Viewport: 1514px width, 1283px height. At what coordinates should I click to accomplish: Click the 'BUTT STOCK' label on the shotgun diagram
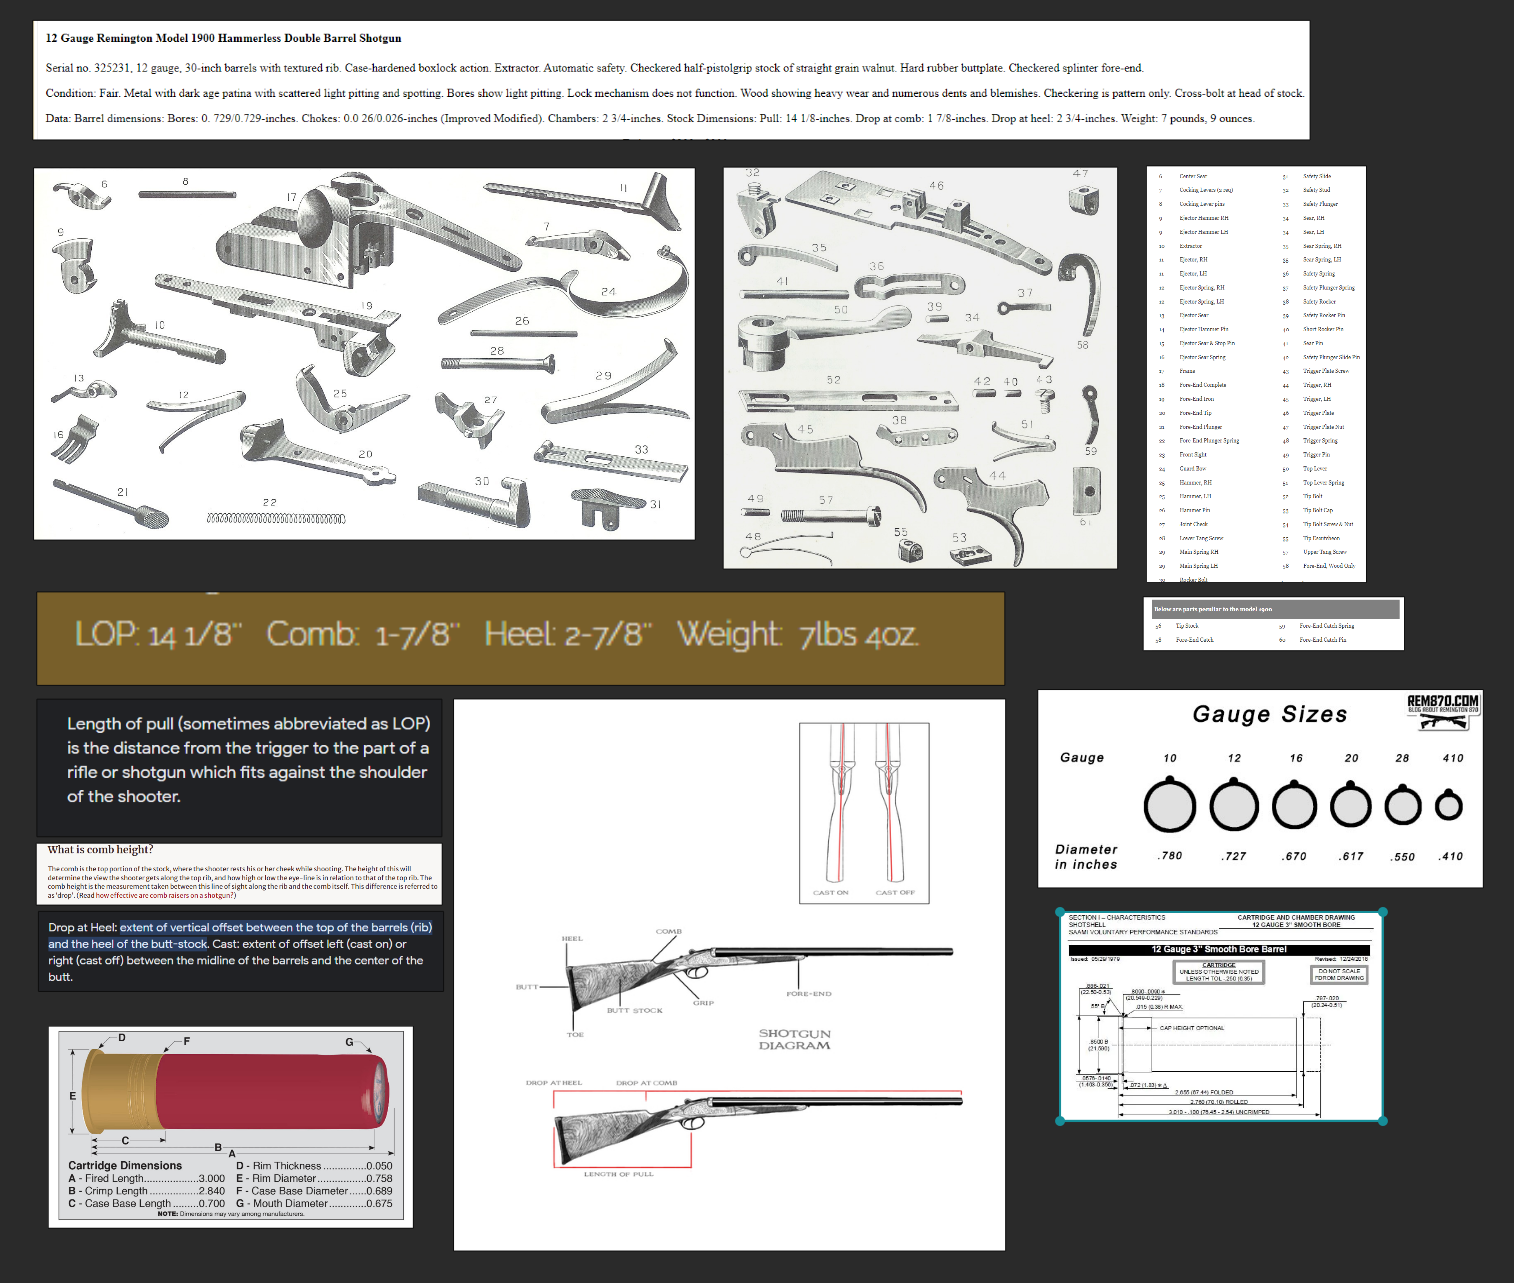635,1011
